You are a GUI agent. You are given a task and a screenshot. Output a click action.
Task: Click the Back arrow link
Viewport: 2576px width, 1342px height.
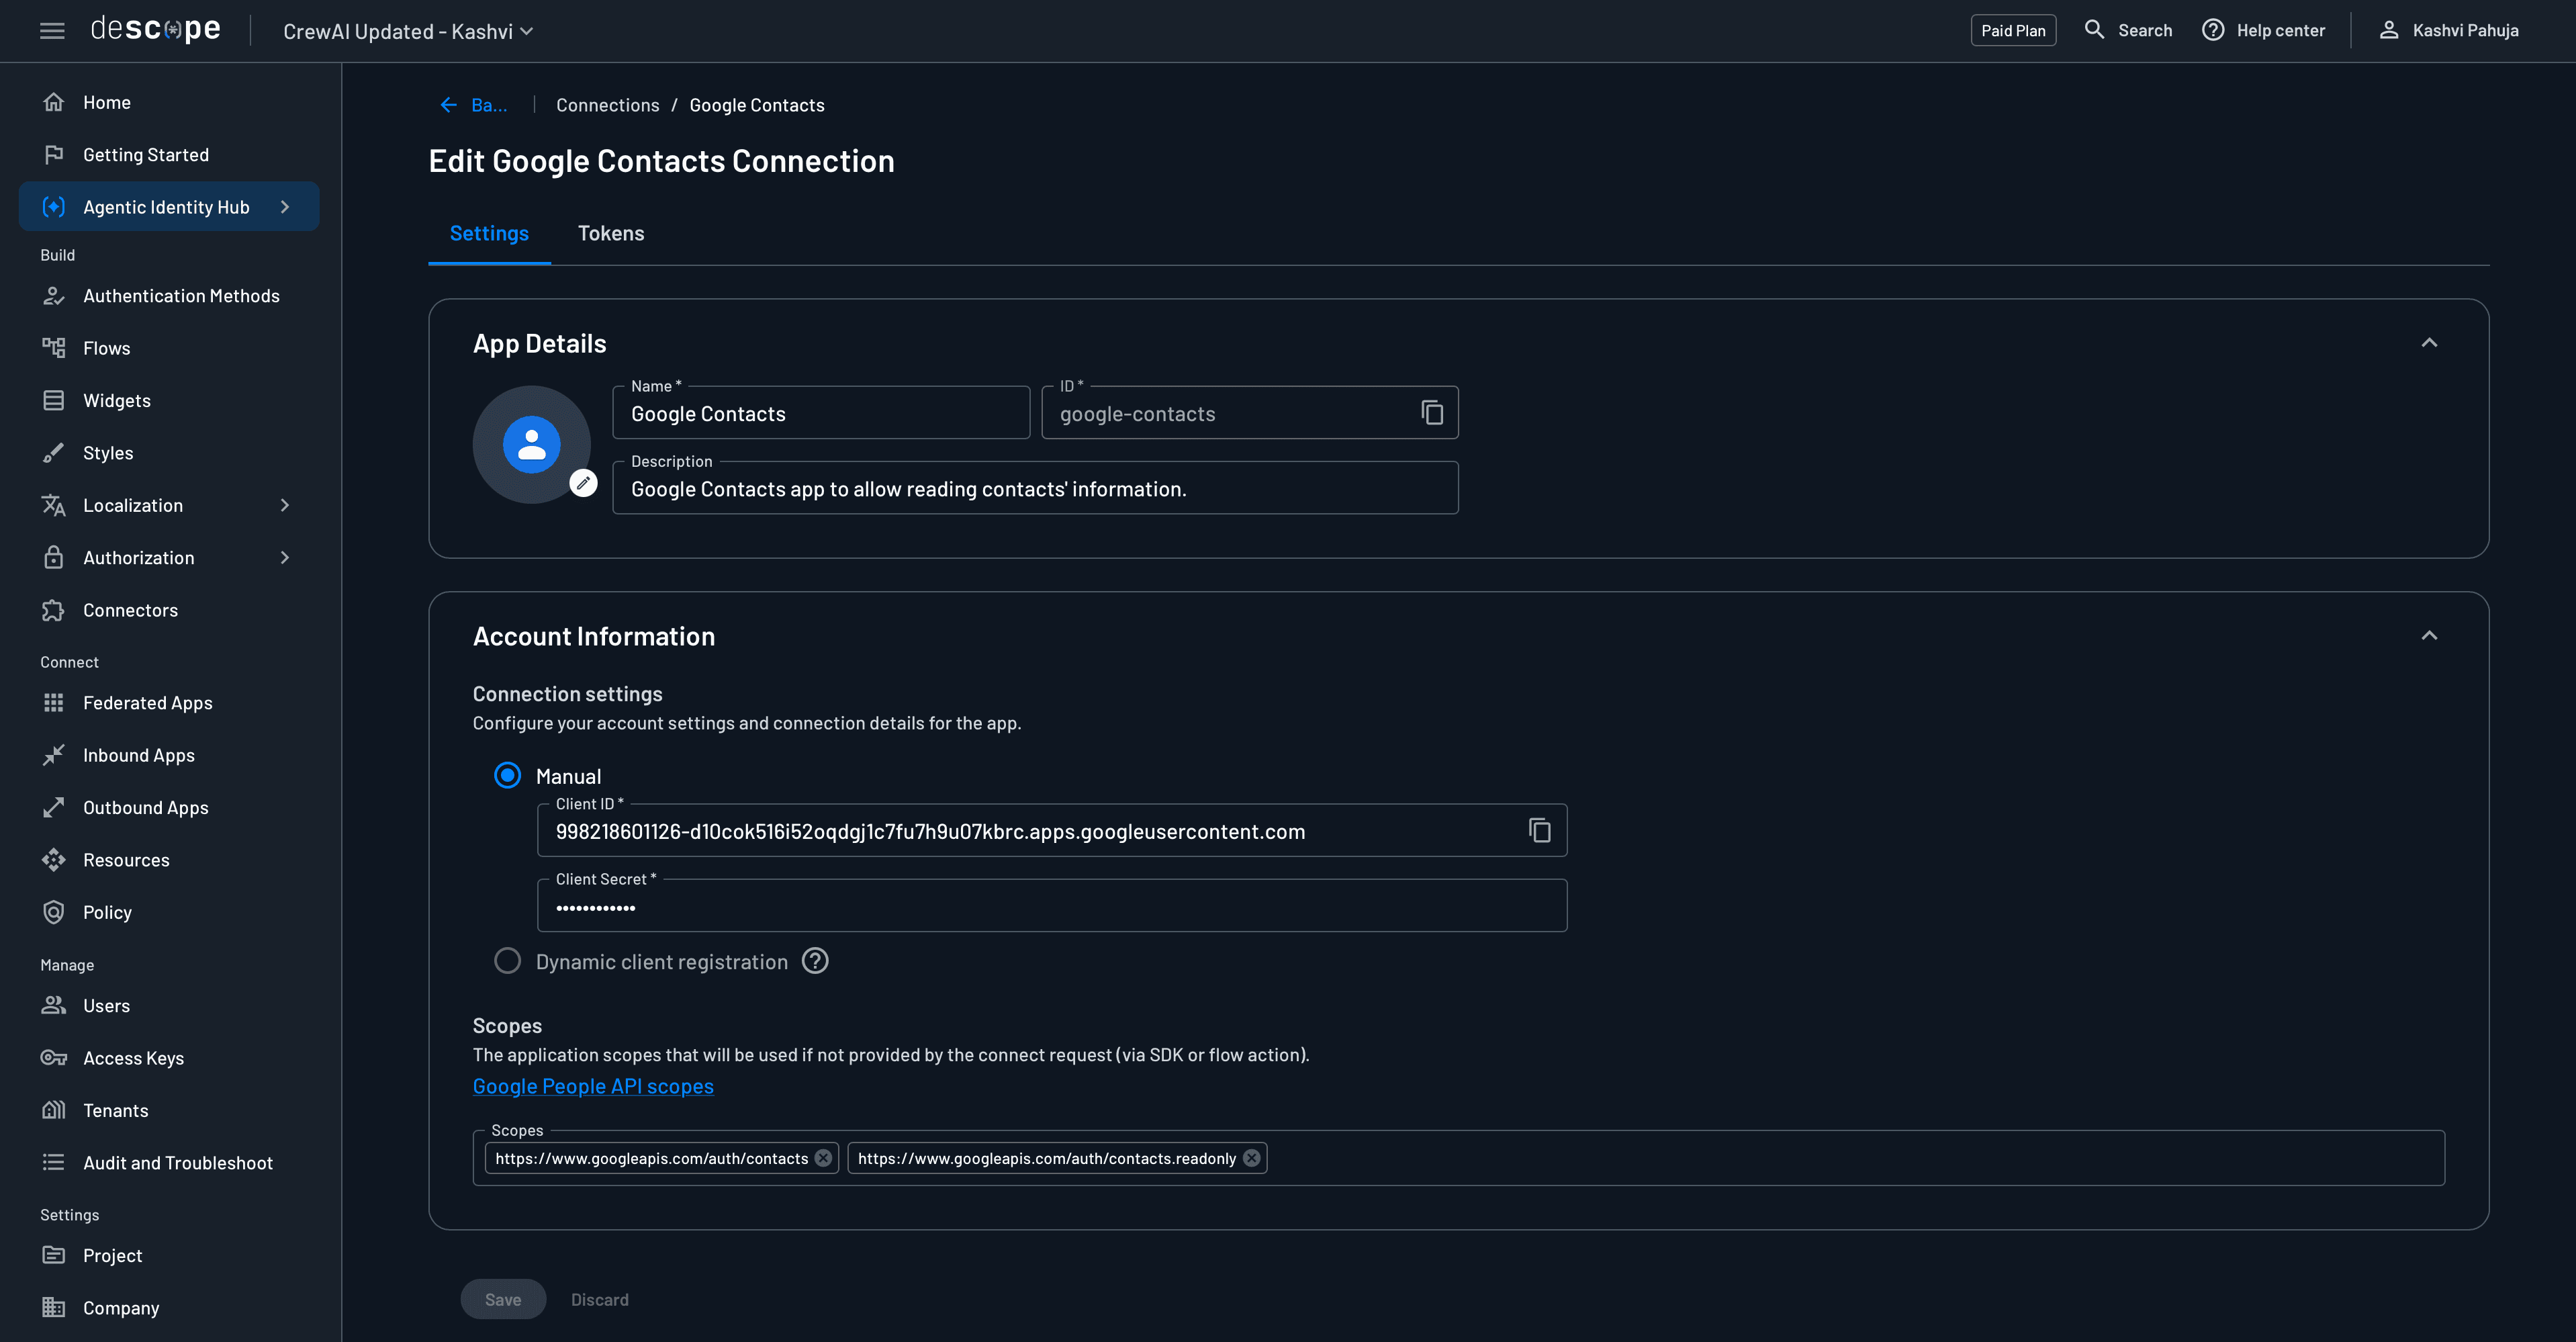473,105
